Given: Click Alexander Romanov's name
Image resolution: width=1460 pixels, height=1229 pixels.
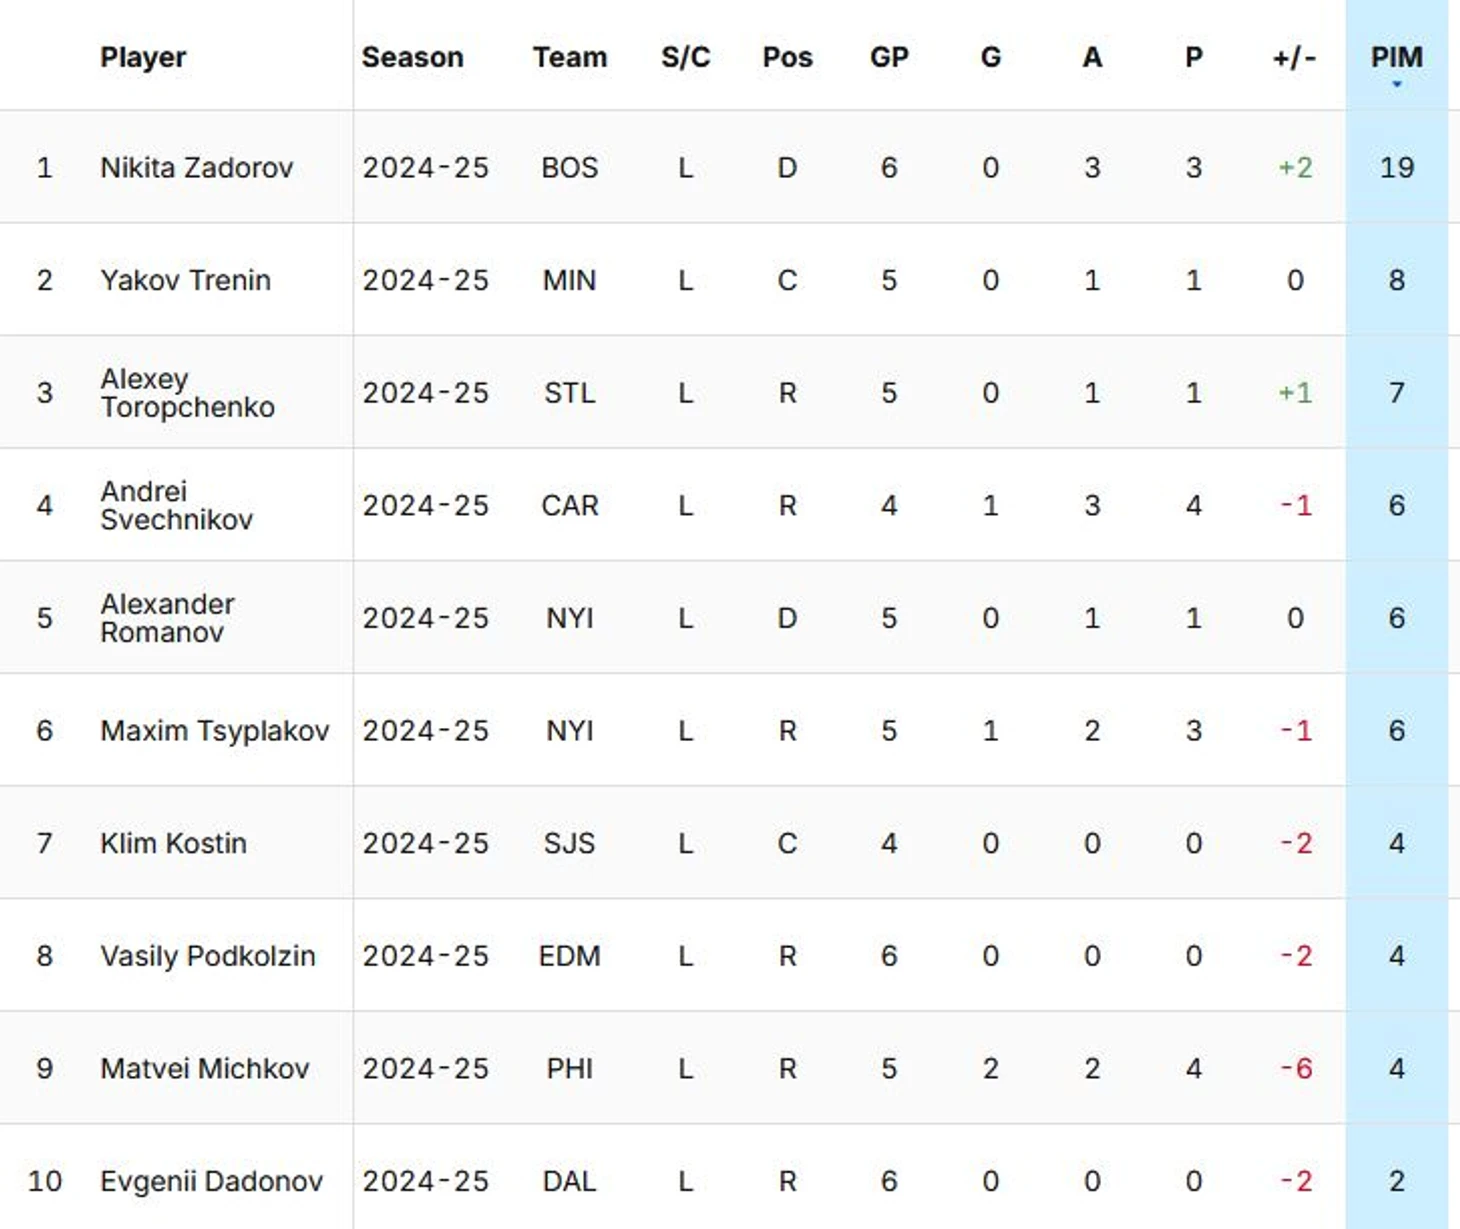Looking at the screenshot, I should coord(167,618).
